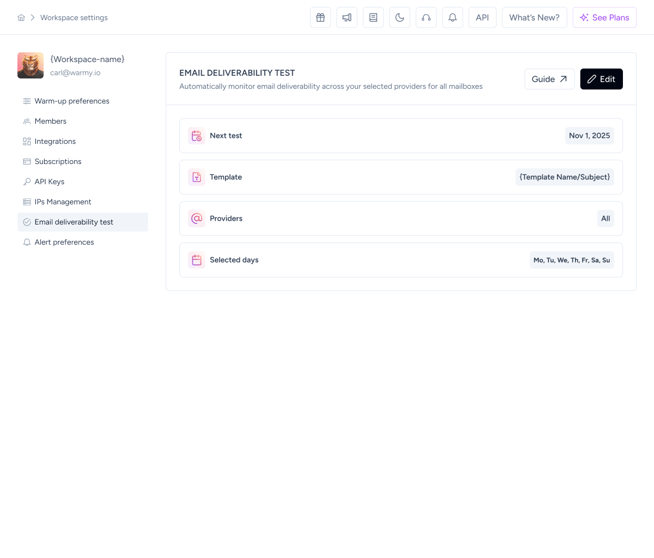The width and height of the screenshot is (654, 558).
Task: Click the Providers All value
Action: point(606,219)
